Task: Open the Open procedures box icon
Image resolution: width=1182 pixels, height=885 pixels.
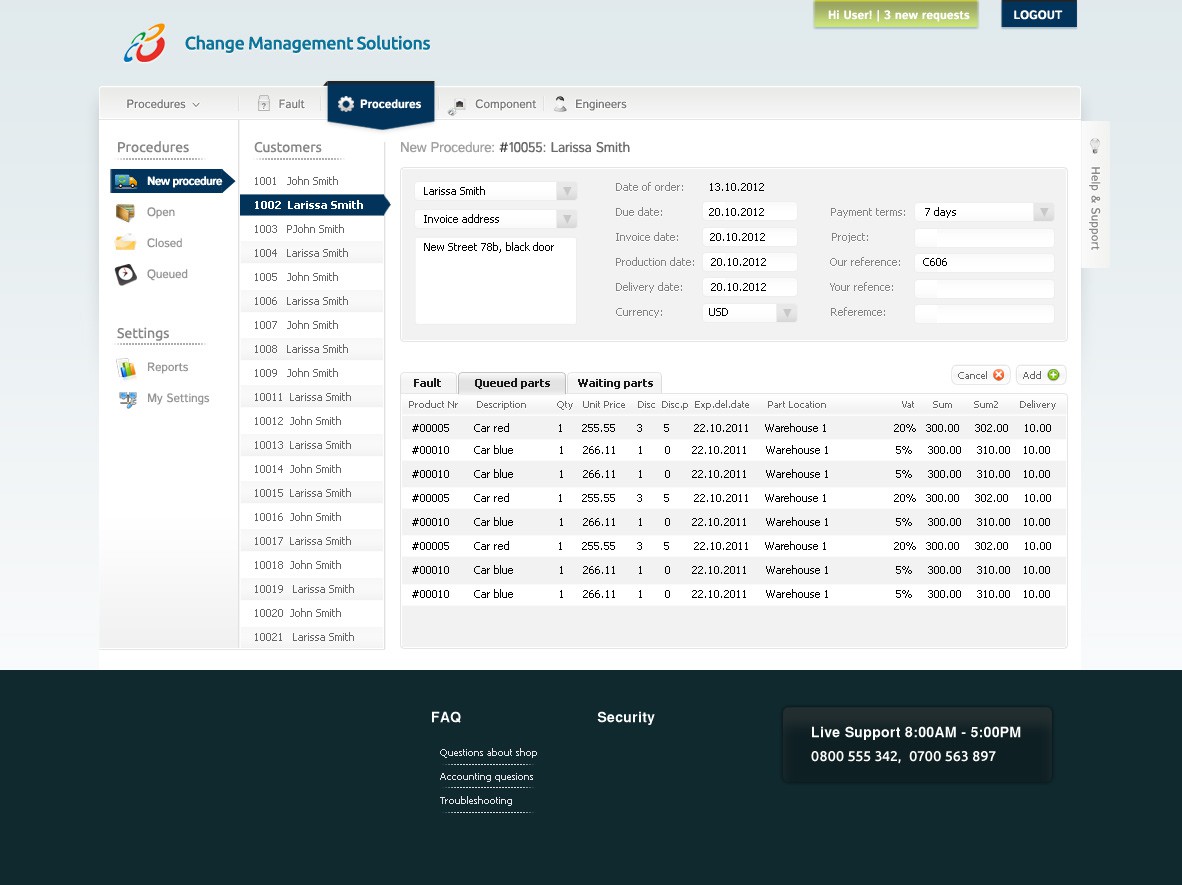Action: coord(126,212)
